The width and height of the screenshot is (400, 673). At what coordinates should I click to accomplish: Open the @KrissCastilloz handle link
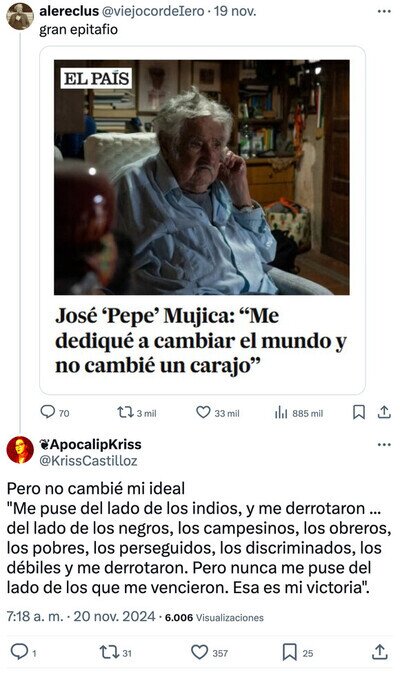click(88, 461)
